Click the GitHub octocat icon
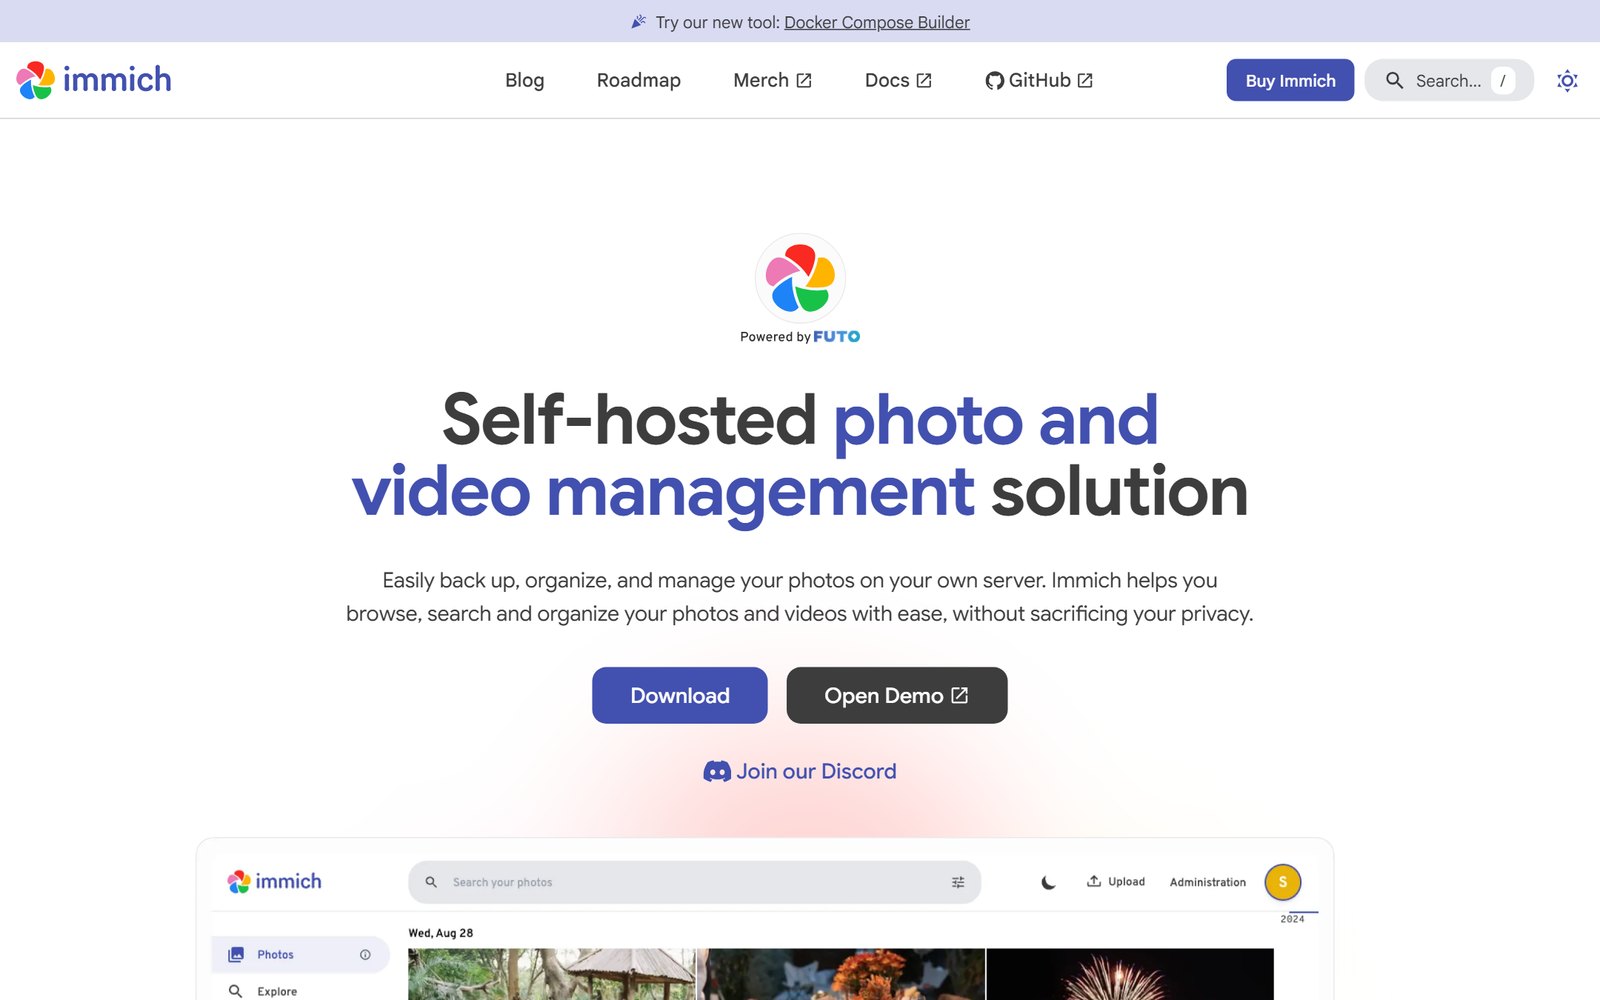Image resolution: width=1600 pixels, height=1000 pixels. 994,81
